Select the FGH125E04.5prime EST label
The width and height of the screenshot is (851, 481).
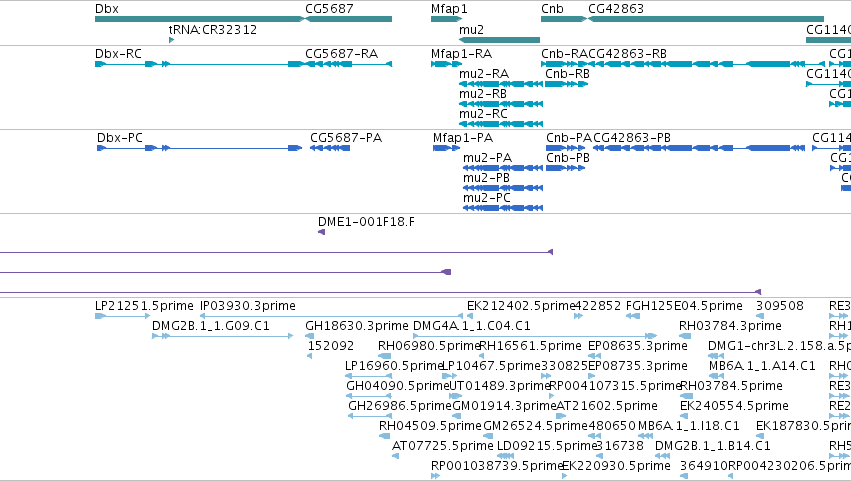coord(684,306)
